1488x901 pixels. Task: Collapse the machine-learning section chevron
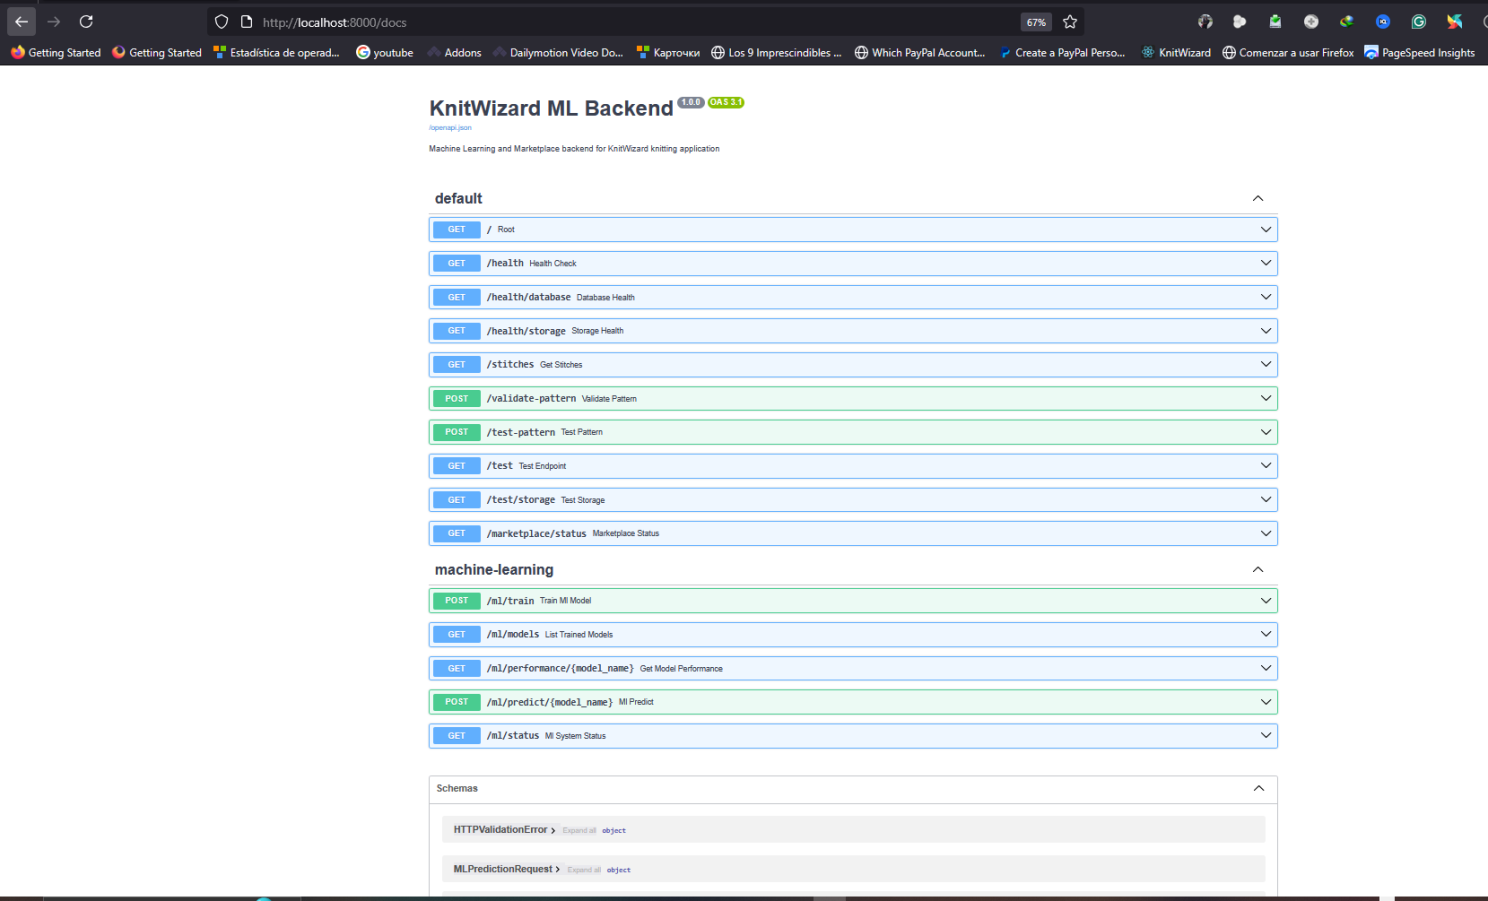click(1257, 569)
